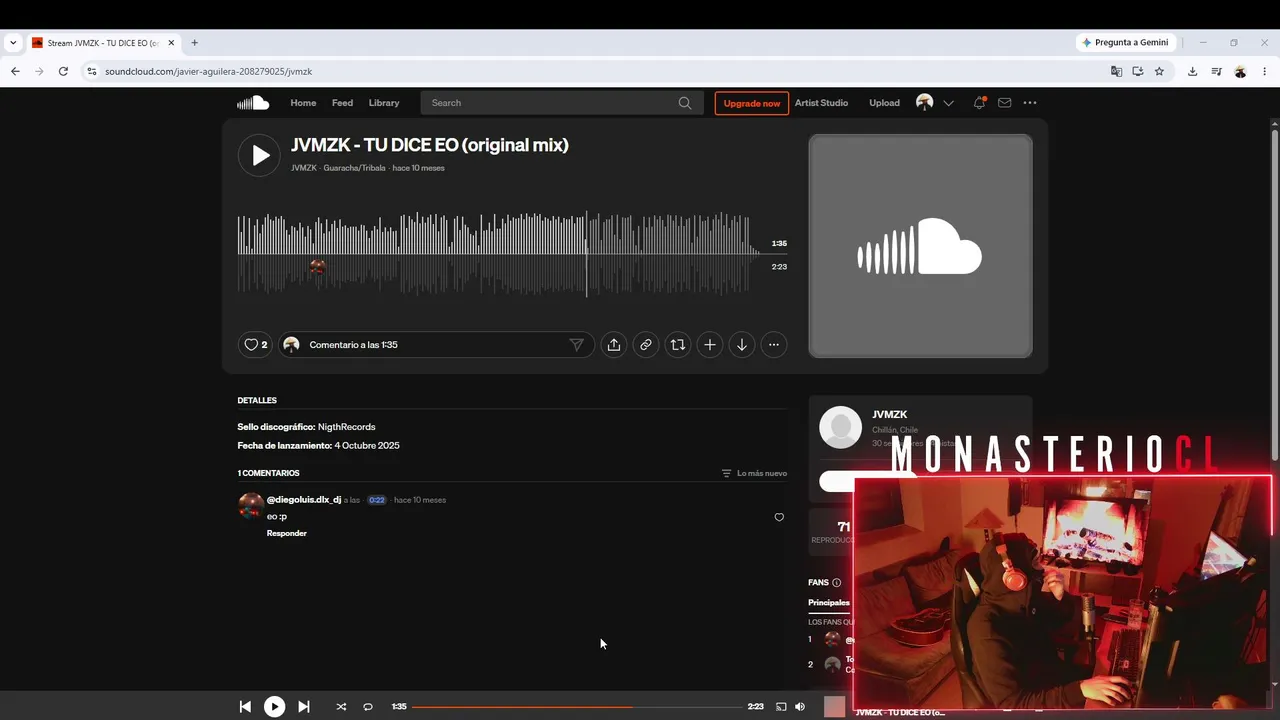
Task: Open the Chrome tab search dropdown
Action: tap(13, 43)
